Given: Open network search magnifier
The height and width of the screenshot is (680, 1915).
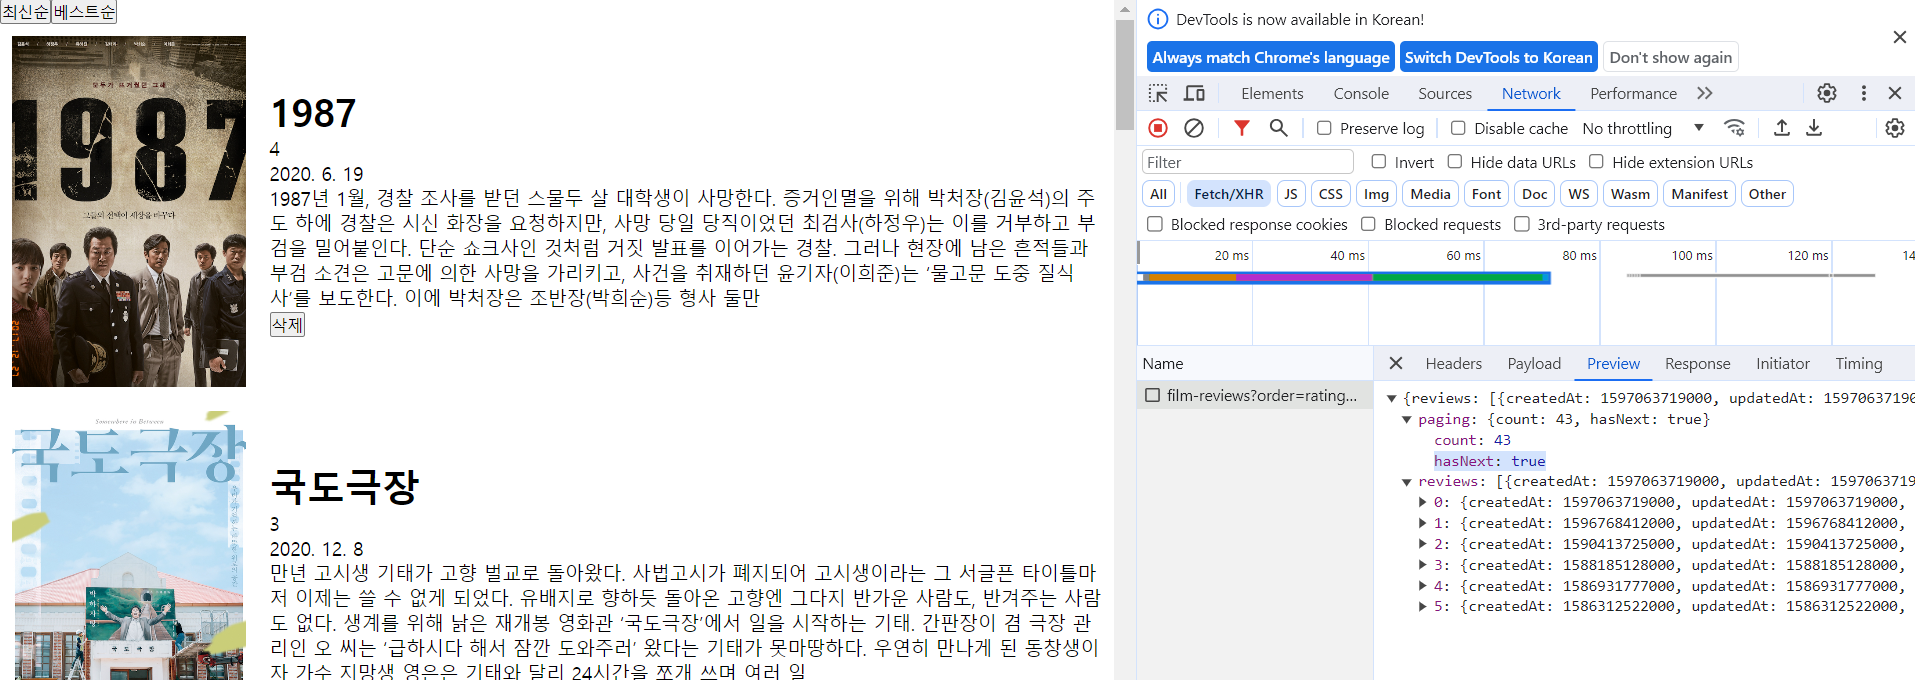Looking at the screenshot, I should pyautogui.click(x=1278, y=128).
